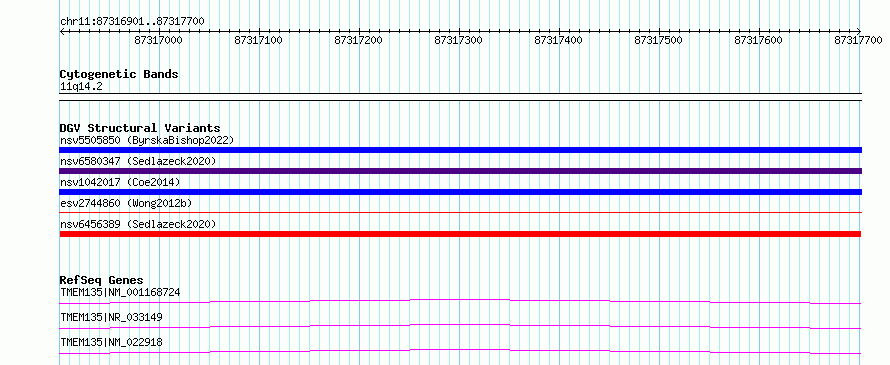890x365 pixels.
Task: Open transcript TMEM135|NR_033149 label
Action: coord(111,317)
